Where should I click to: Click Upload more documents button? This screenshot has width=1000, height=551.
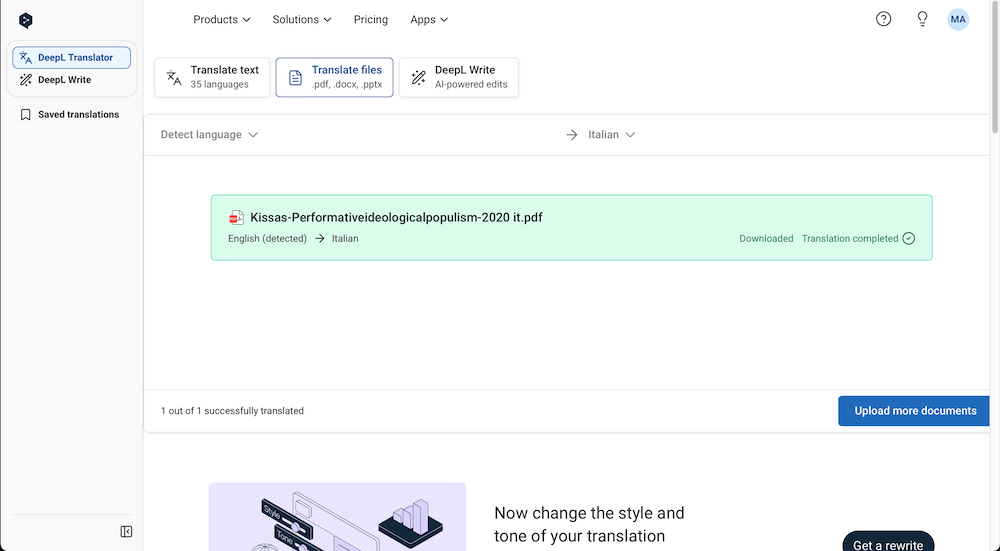tap(915, 411)
